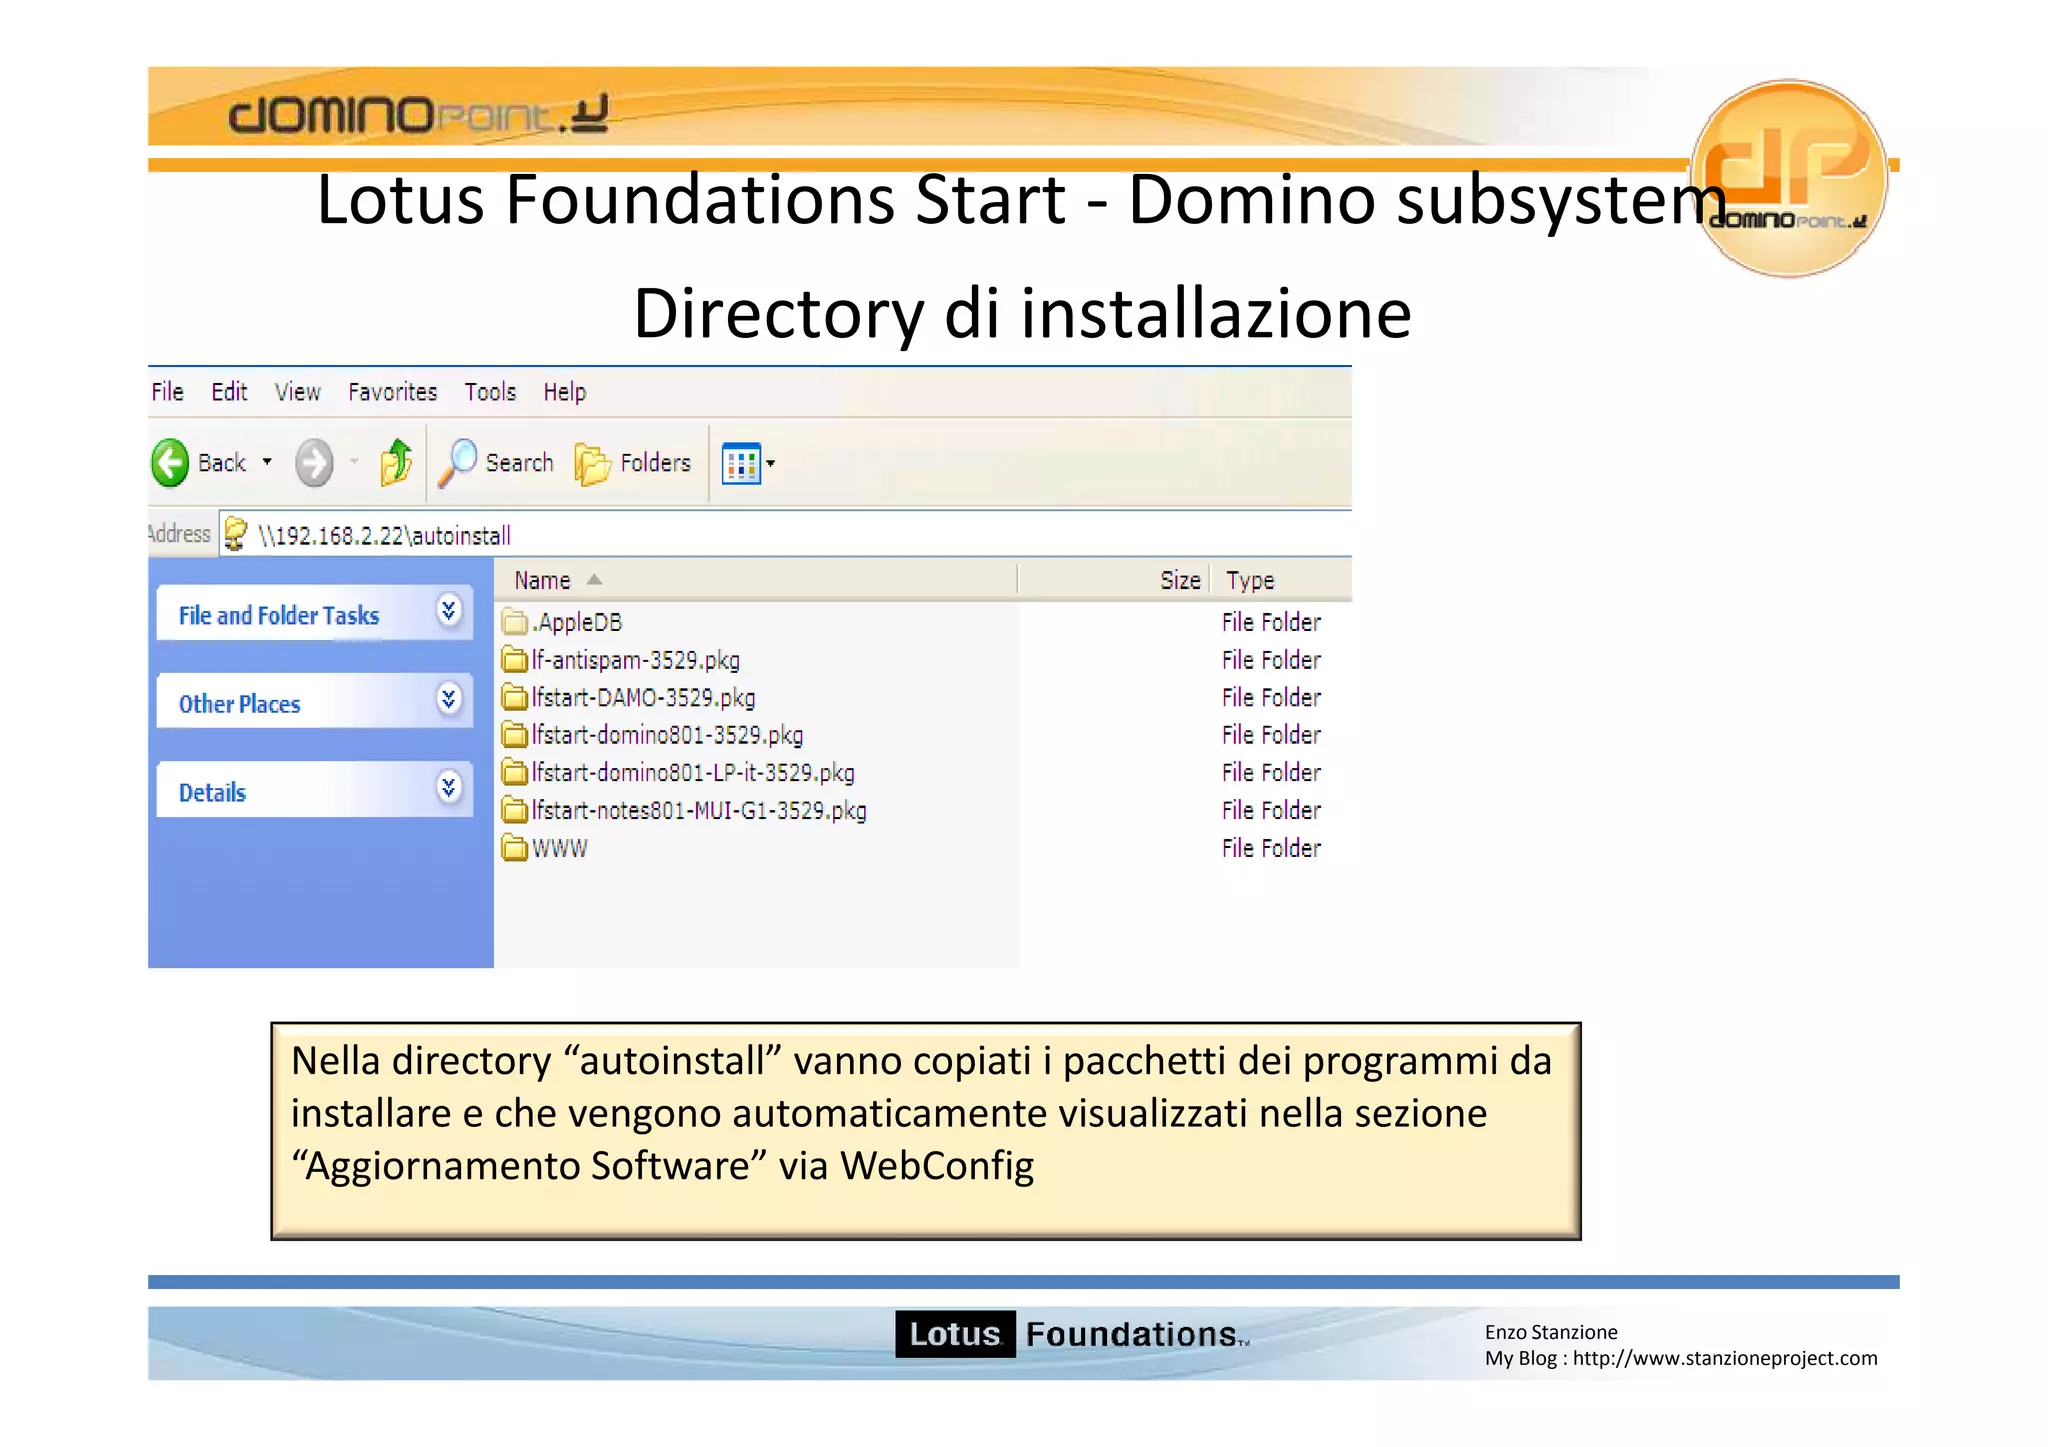Click Details header label
The height and width of the screenshot is (1447, 2048).
[212, 793]
